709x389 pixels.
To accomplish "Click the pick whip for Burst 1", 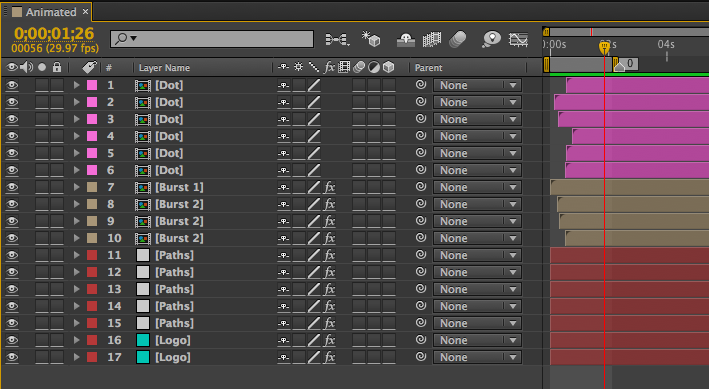I will (x=421, y=186).
